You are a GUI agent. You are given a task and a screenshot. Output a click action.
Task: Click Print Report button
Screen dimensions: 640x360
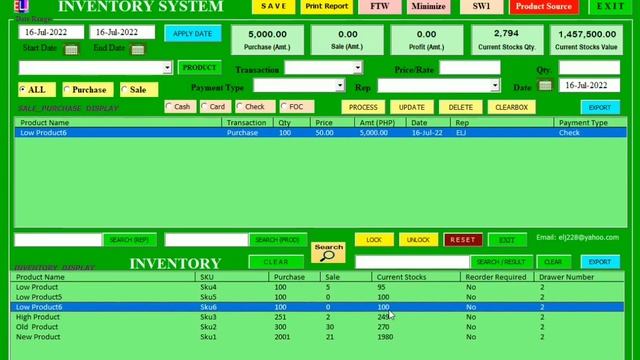[x=327, y=7]
